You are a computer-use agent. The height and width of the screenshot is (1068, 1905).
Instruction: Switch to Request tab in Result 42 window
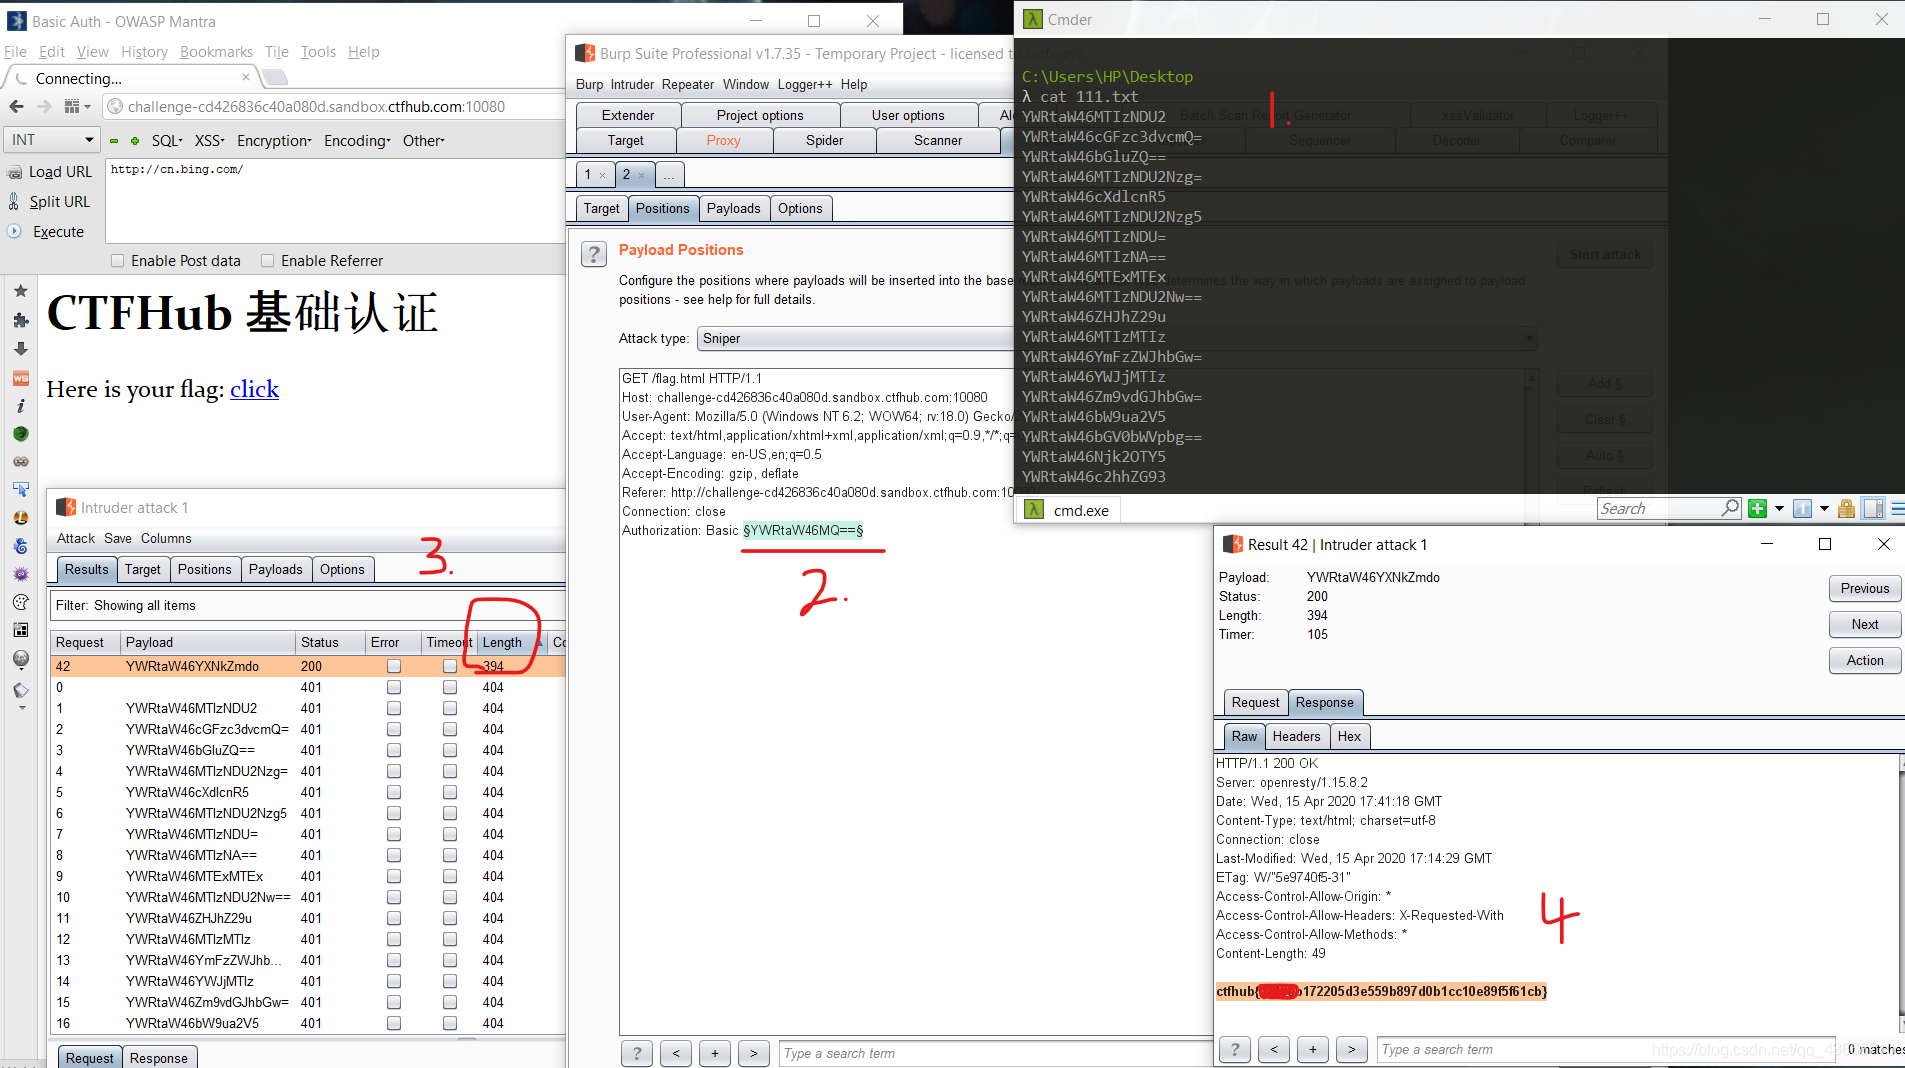point(1255,702)
